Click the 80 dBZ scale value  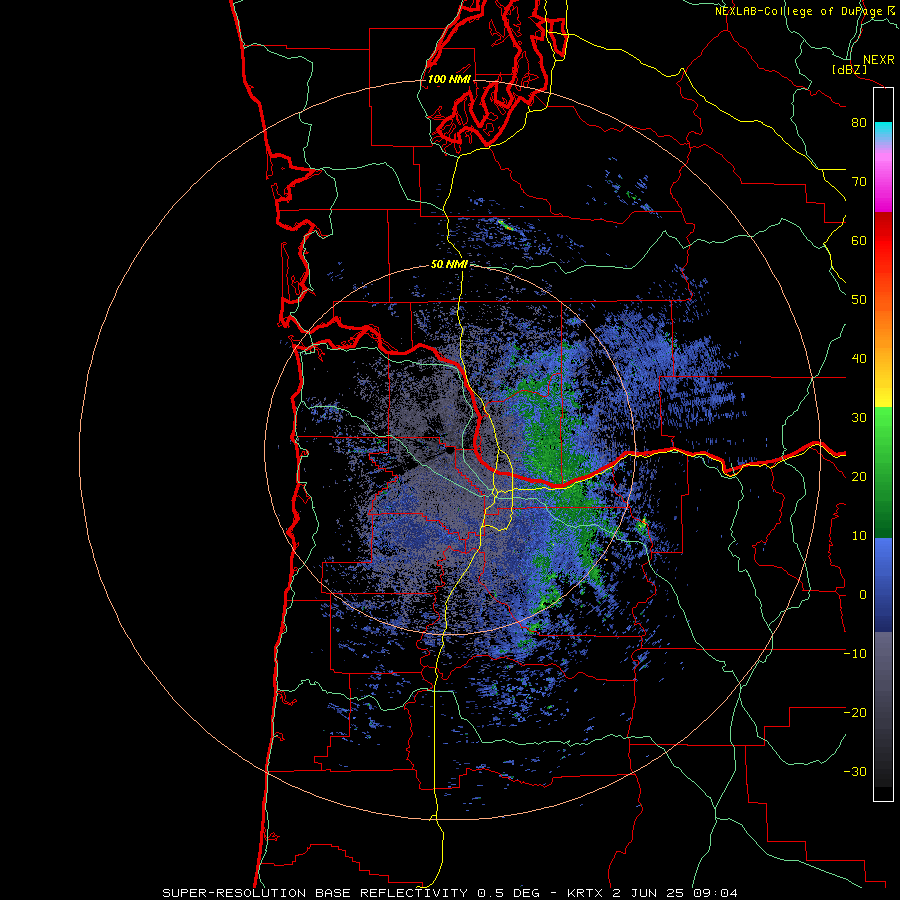pos(859,123)
